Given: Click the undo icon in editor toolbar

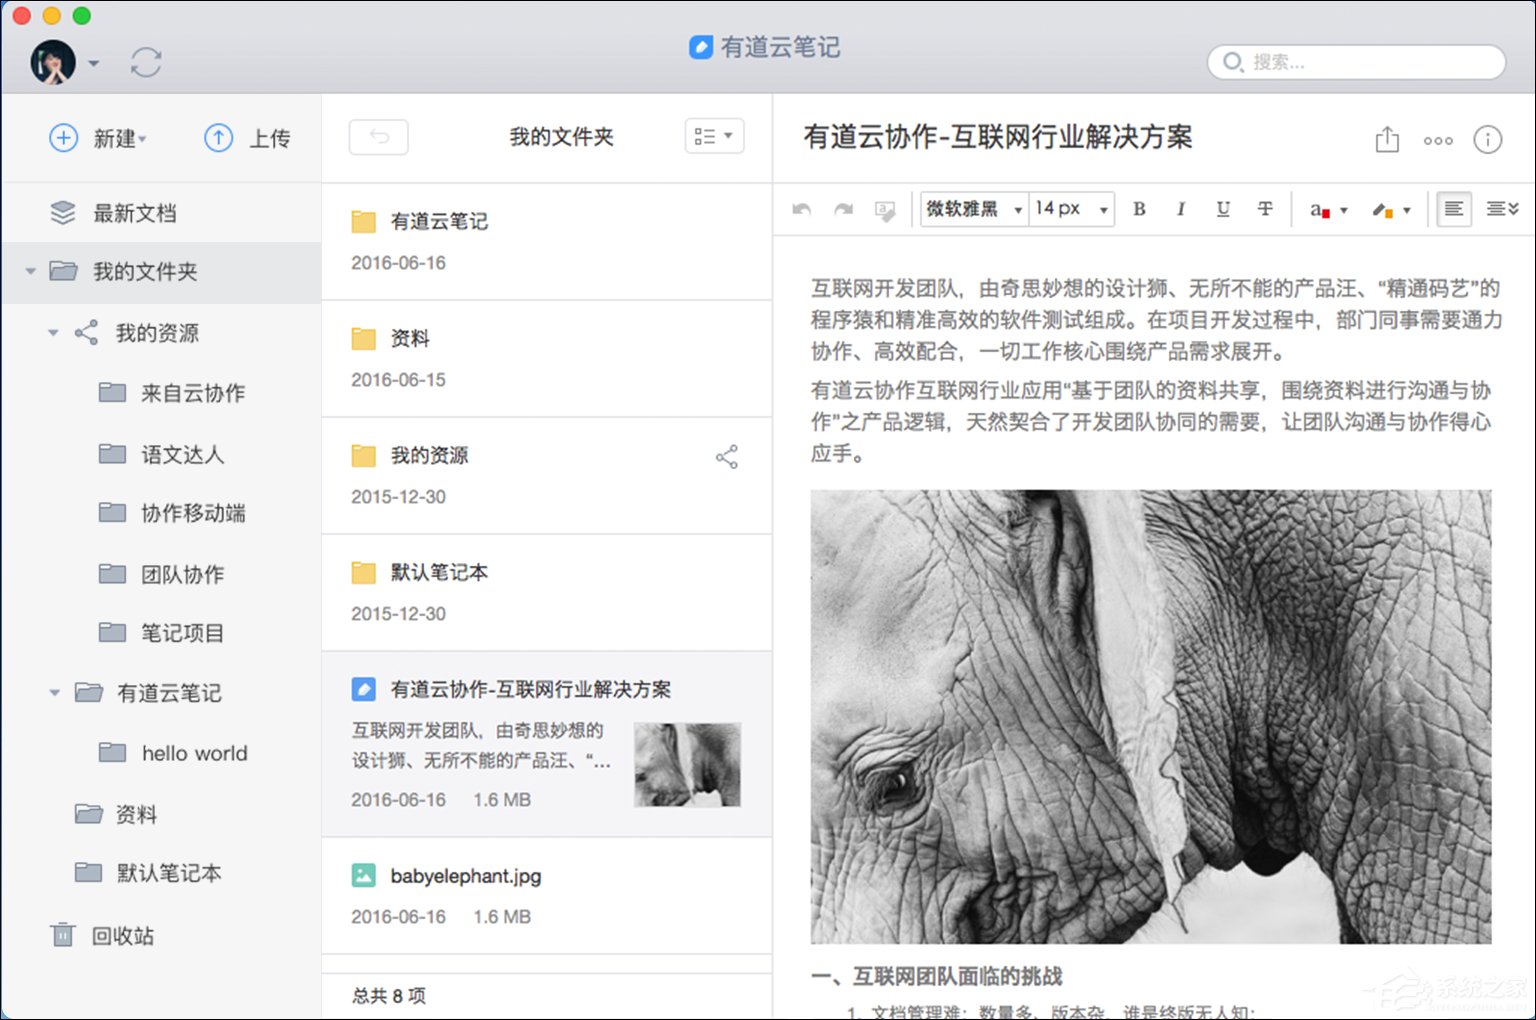Looking at the screenshot, I should tap(800, 209).
